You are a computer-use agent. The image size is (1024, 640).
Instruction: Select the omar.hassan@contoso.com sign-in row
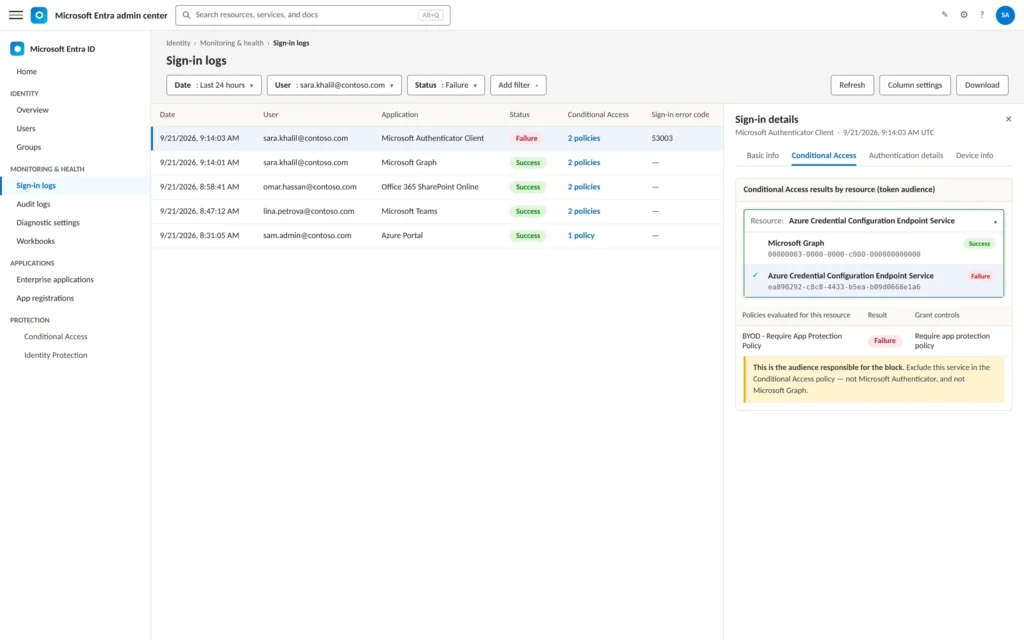pyautogui.click(x=437, y=187)
